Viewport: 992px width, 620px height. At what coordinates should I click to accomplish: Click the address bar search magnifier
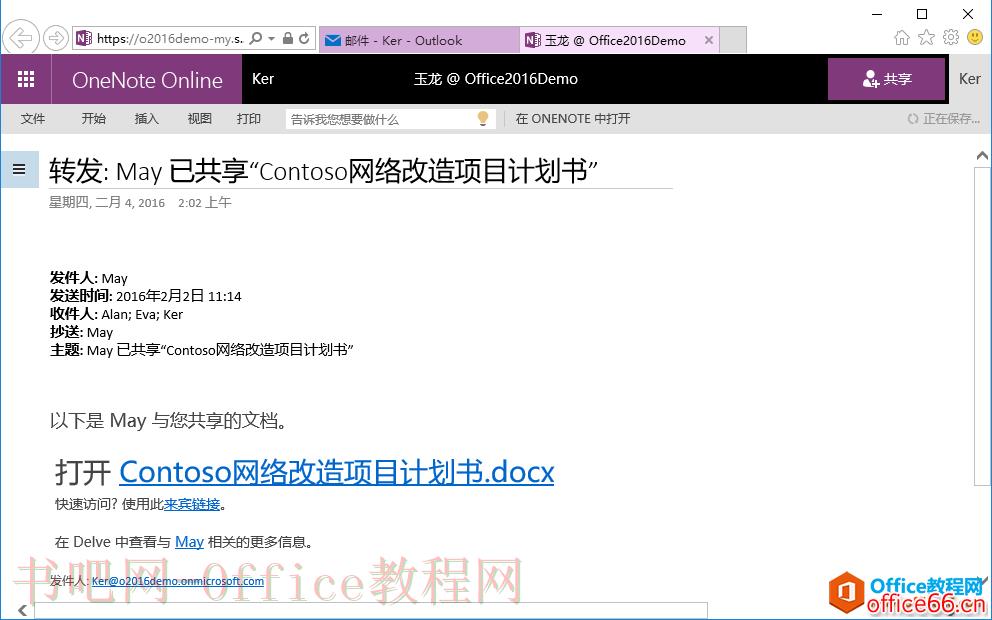256,39
